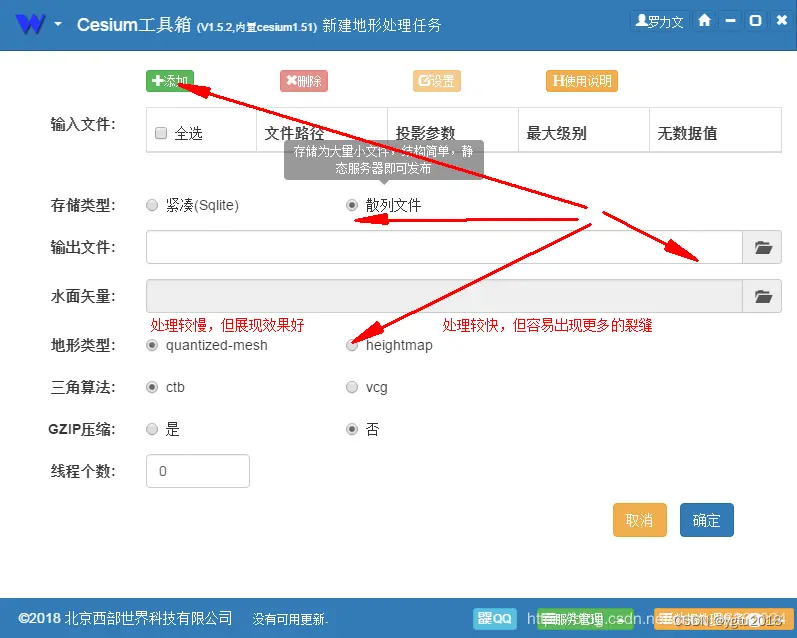
Task: Open the QQ contact button in footer
Action: [495, 619]
